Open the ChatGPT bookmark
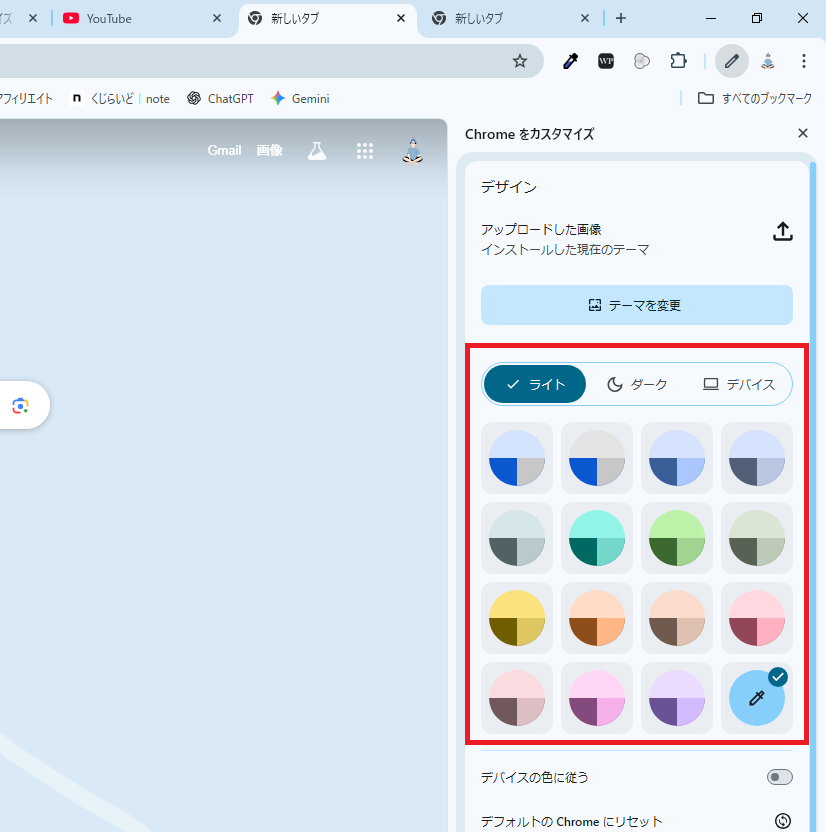The width and height of the screenshot is (826, 832). pyautogui.click(x=220, y=98)
